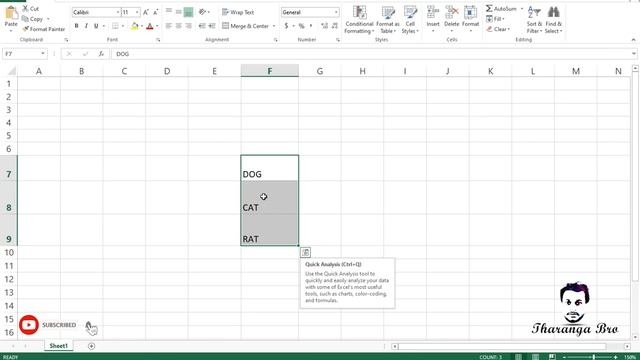Image resolution: width=640 pixels, height=360 pixels.
Task: Open the font size dropdown
Action: 137,13
